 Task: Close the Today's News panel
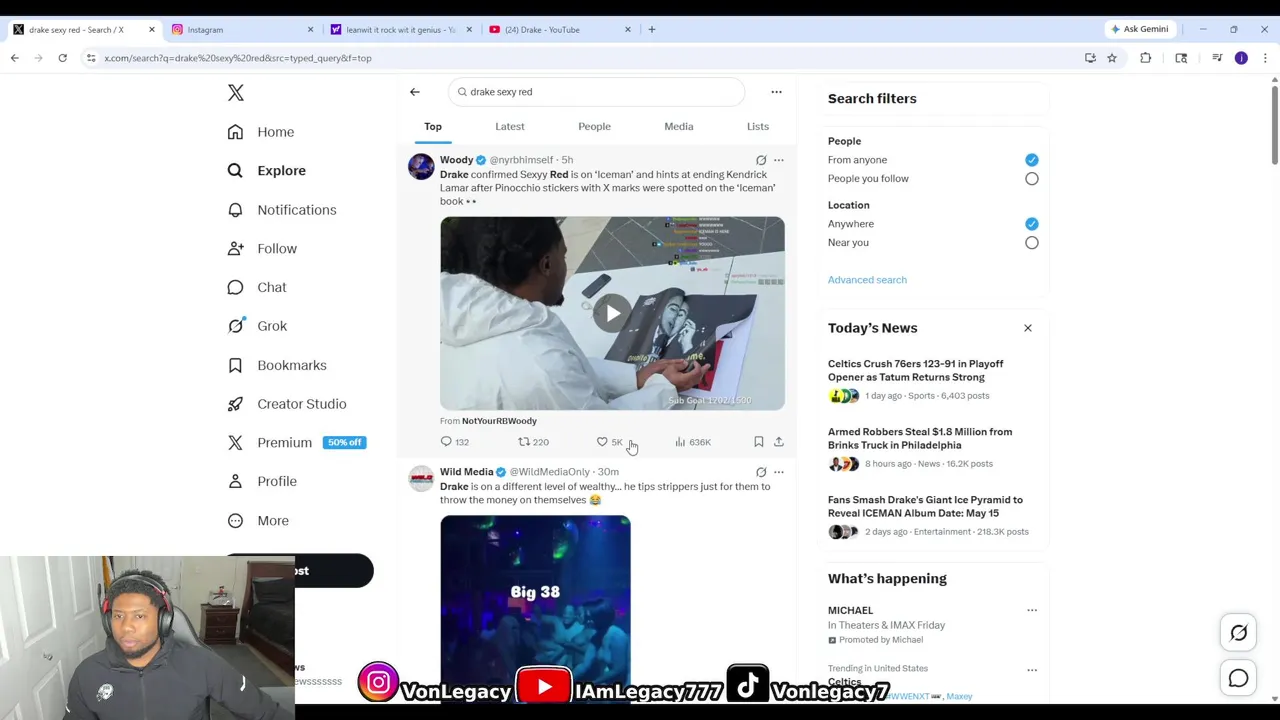(1027, 328)
